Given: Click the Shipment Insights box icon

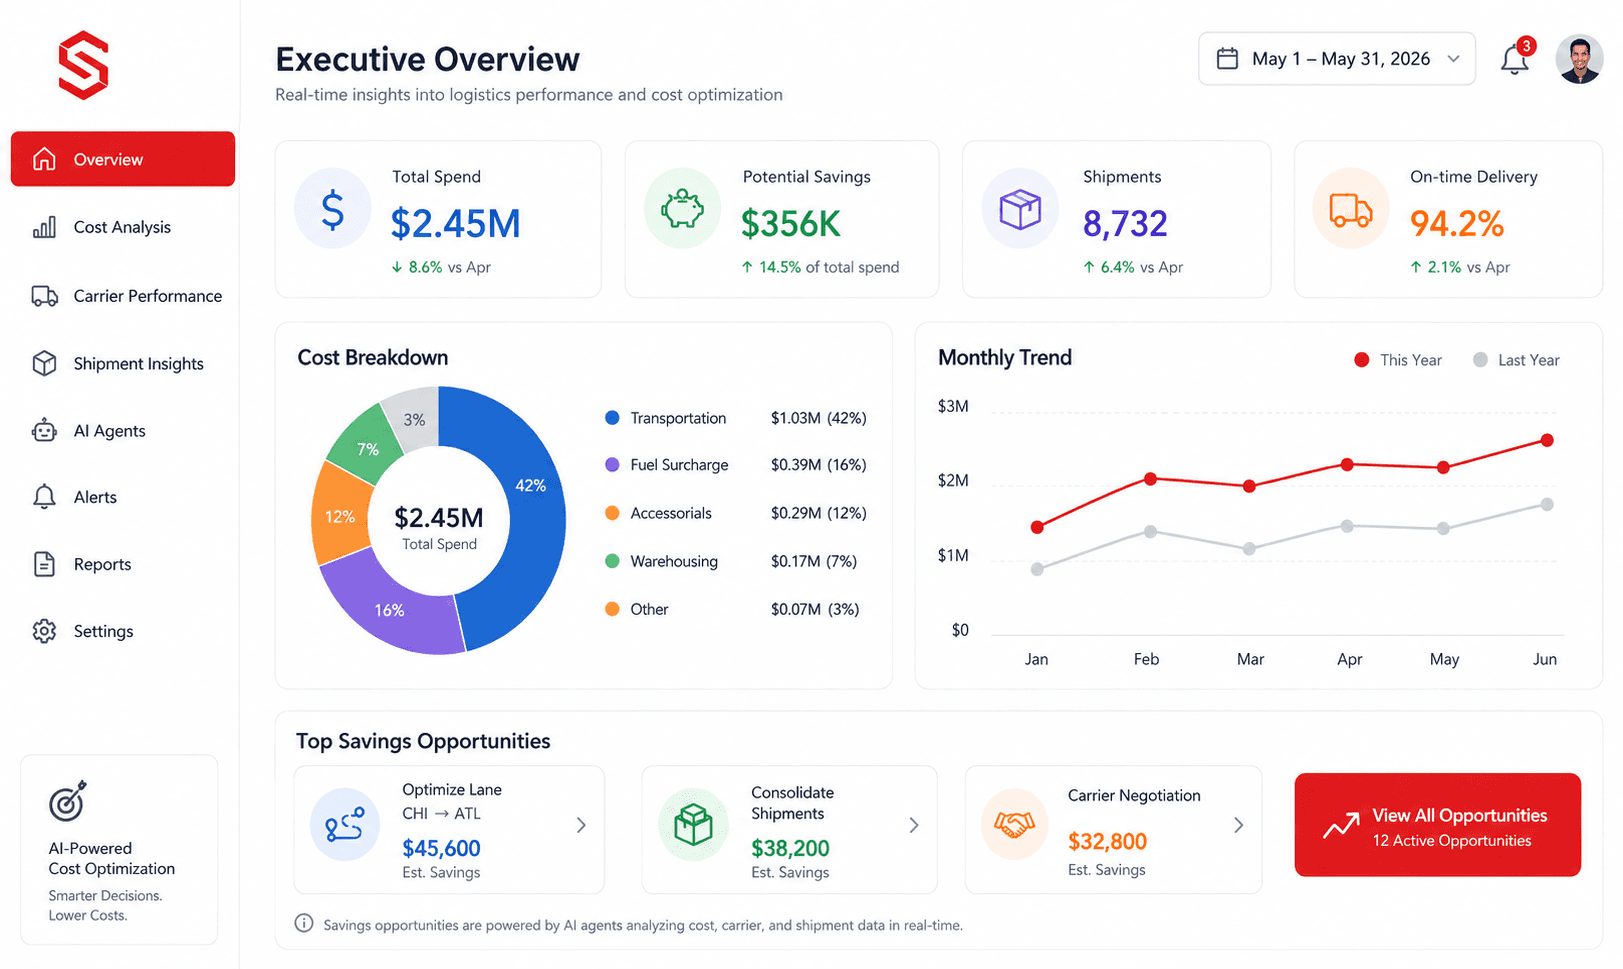Looking at the screenshot, I should click(x=44, y=363).
